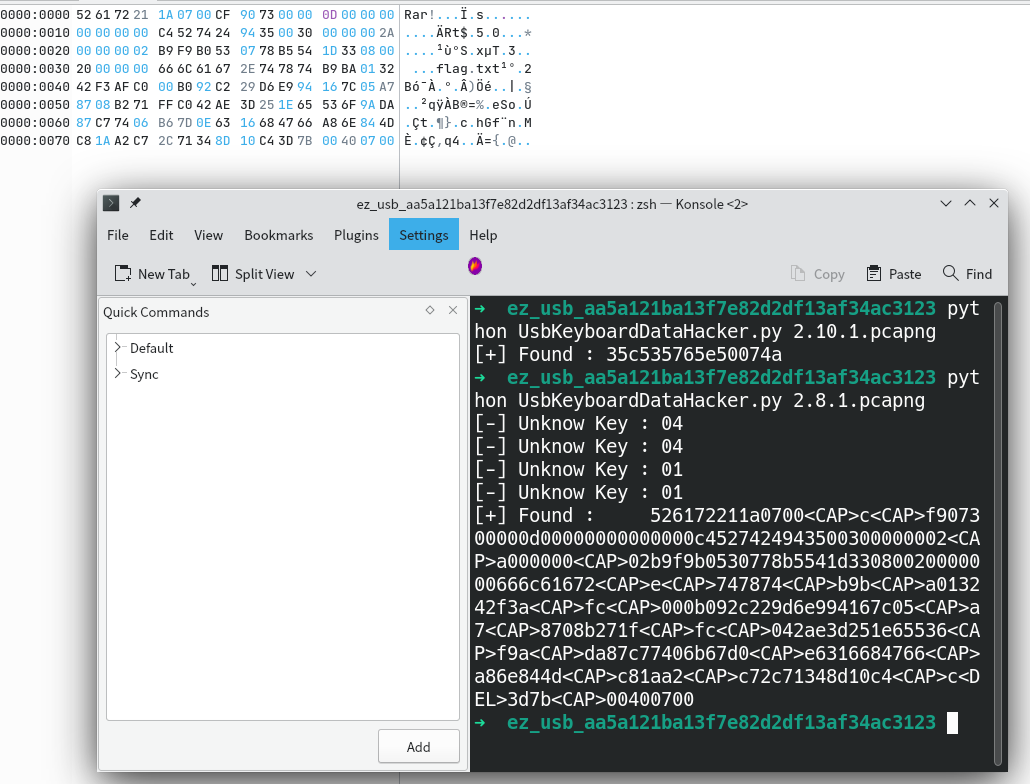Open a New Tab in Konsole
The width and height of the screenshot is (1030, 784).
tap(152, 274)
